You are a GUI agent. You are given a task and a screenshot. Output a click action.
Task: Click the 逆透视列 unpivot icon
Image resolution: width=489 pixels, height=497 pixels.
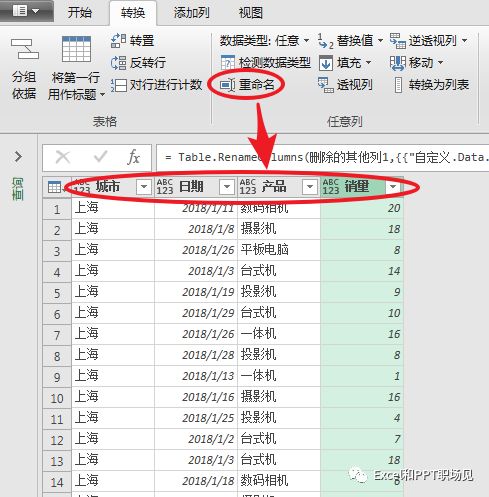[x=397, y=41]
